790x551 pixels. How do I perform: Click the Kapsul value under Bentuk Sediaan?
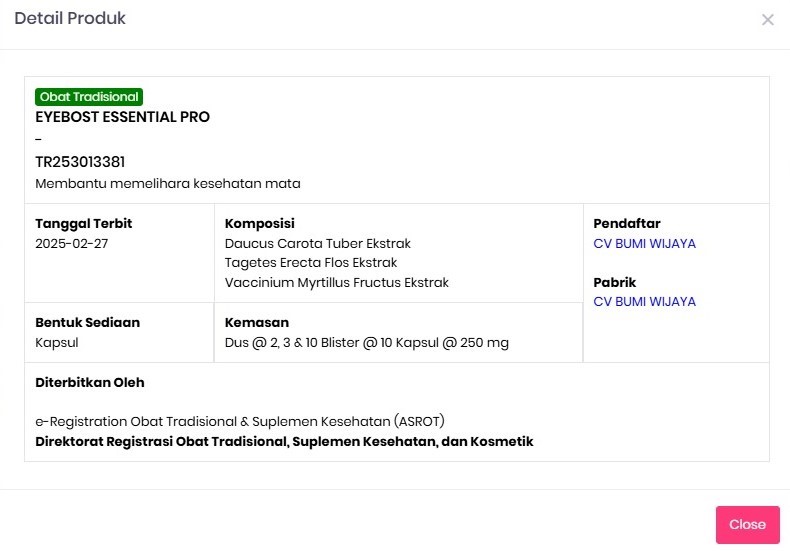[x=56, y=342]
